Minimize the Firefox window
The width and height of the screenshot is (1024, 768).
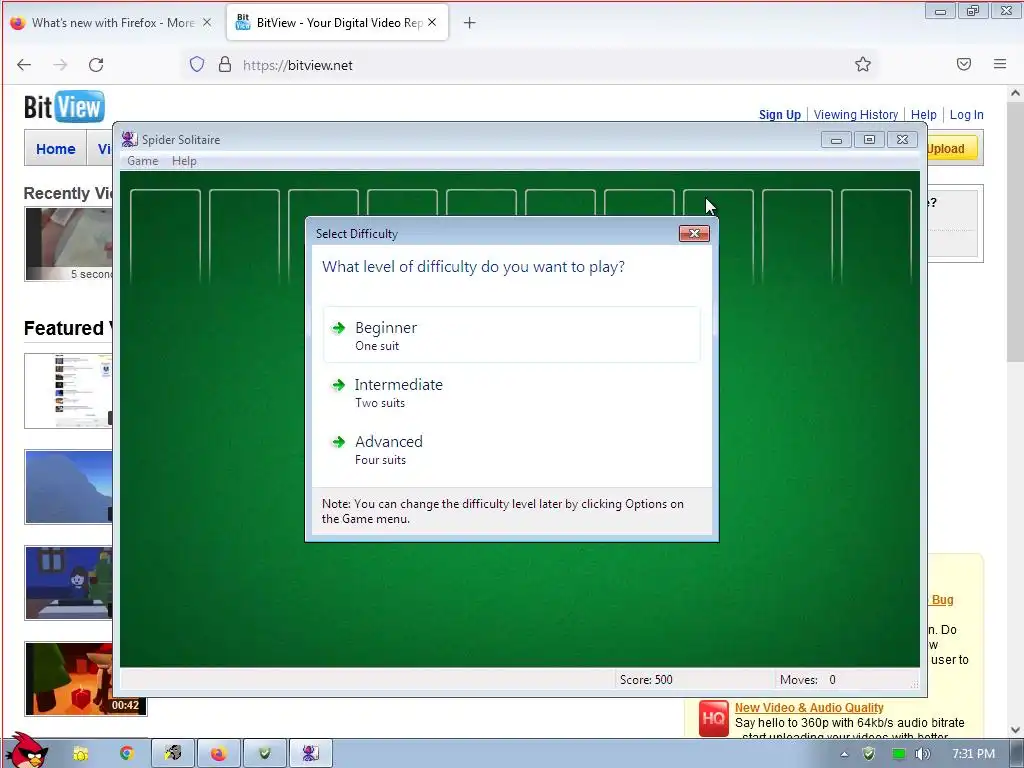(x=940, y=10)
